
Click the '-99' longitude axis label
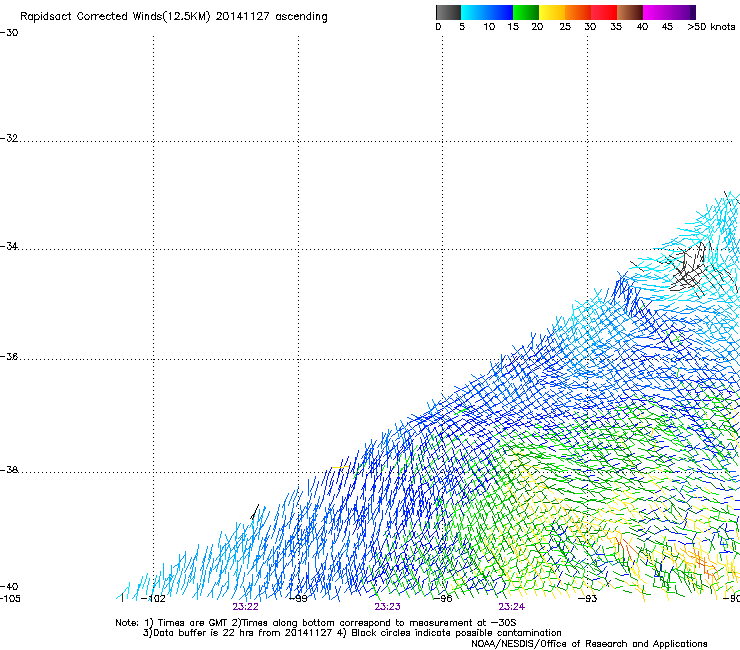(298, 599)
